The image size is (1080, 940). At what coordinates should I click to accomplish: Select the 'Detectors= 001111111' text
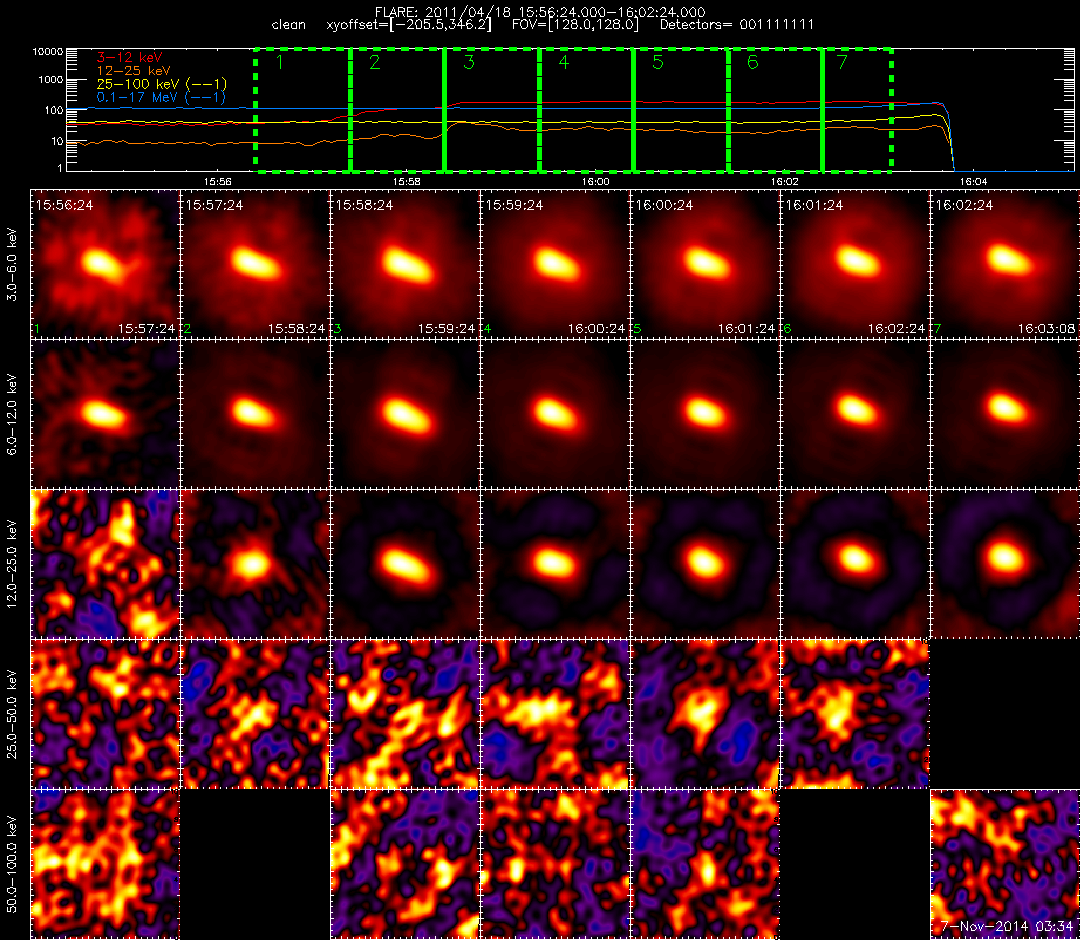pos(737,25)
